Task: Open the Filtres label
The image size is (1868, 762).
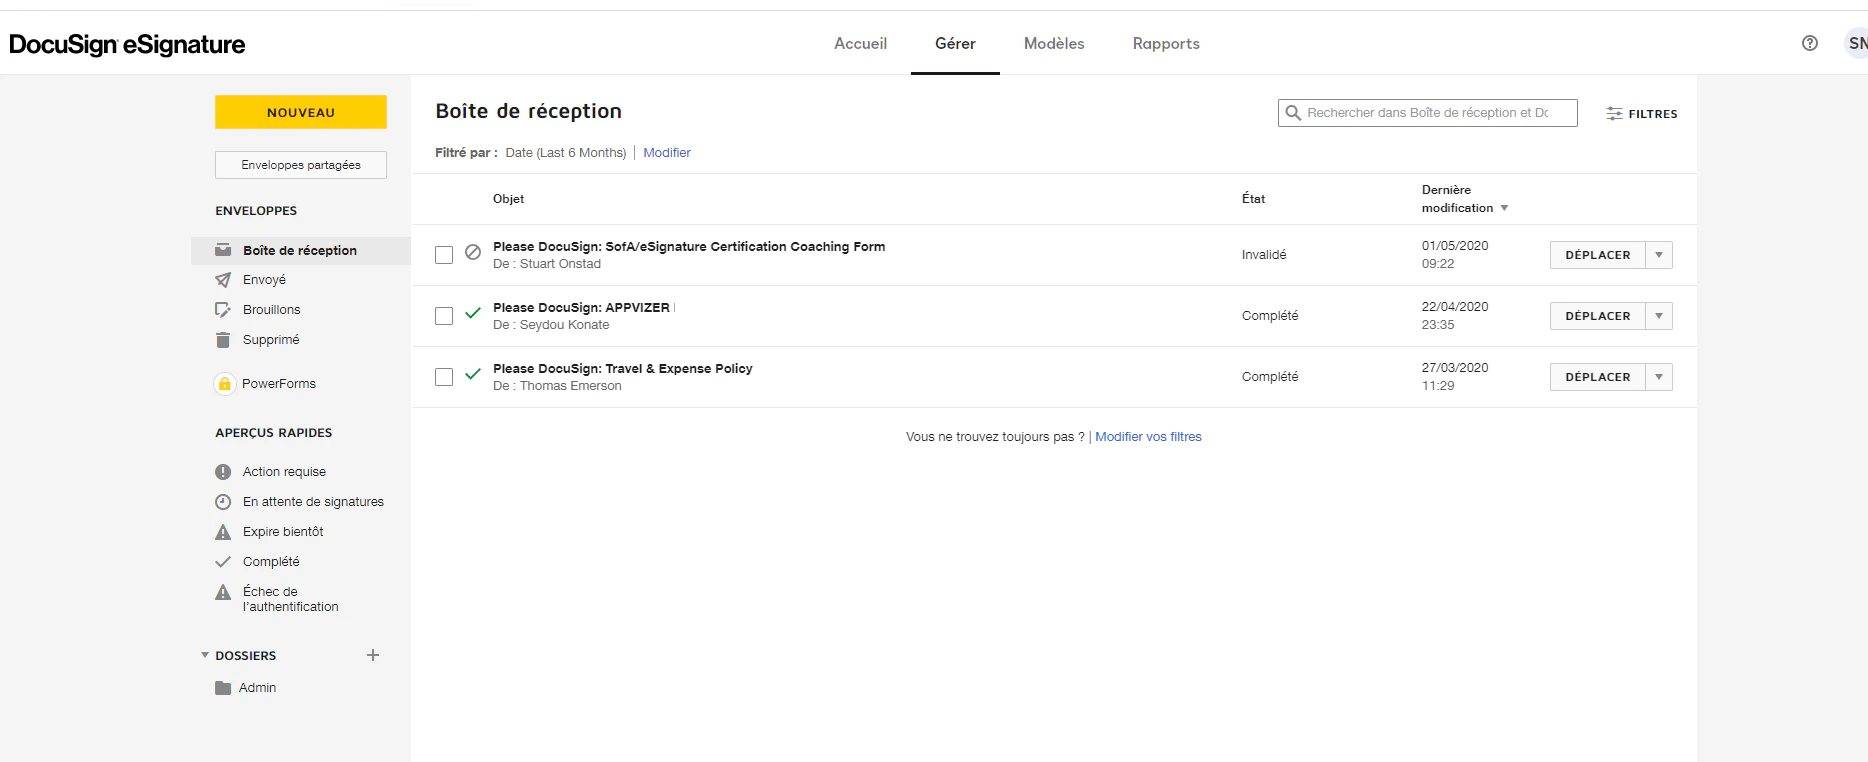Action: (1653, 114)
